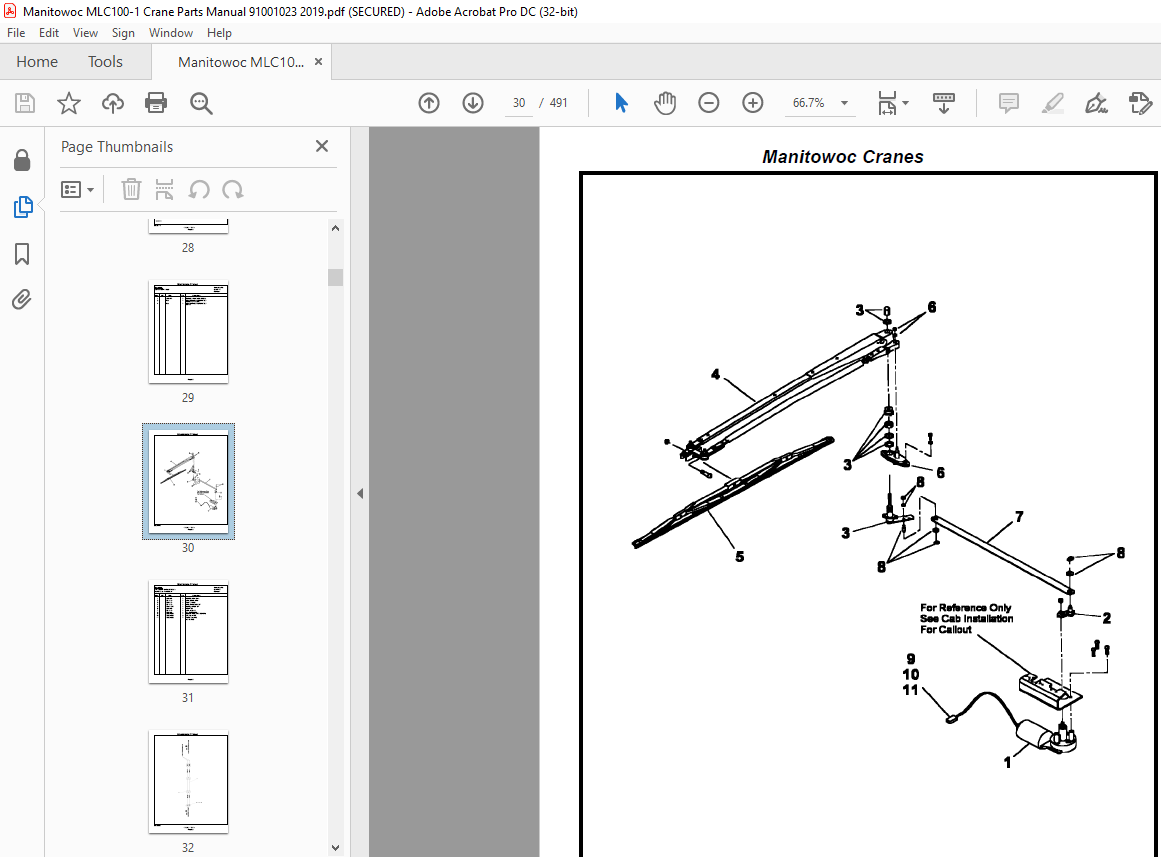The image size is (1161, 857).
Task: Click the fit page width icon
Action: pyautogui.click(x=887, y=103)
